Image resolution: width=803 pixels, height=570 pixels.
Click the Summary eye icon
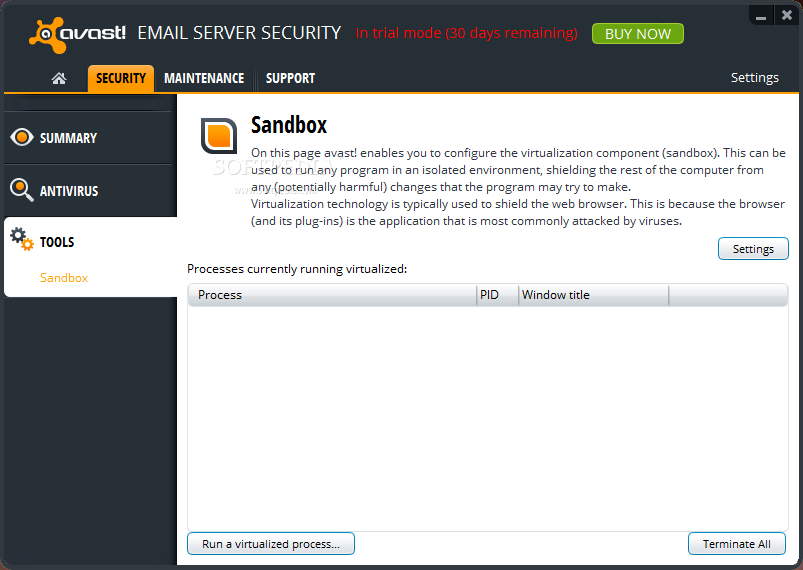pos(22,137)
